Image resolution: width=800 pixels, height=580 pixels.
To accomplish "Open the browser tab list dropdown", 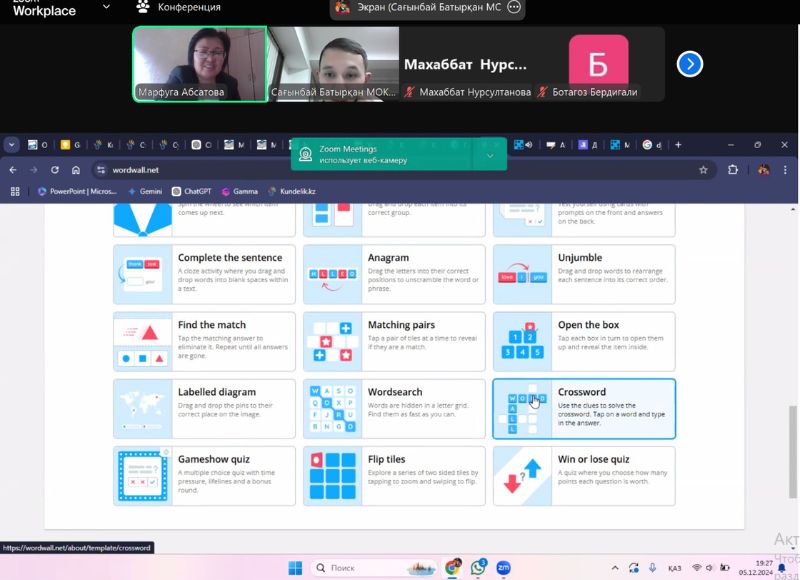I will click(12, 144).
